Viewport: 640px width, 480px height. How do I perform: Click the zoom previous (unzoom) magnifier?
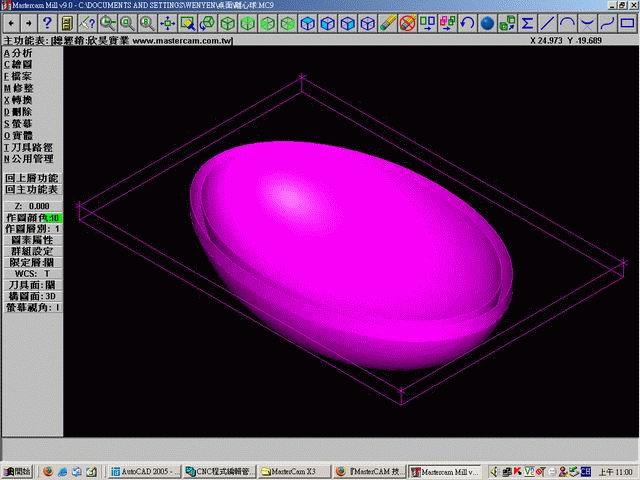(x=107, y=23)
